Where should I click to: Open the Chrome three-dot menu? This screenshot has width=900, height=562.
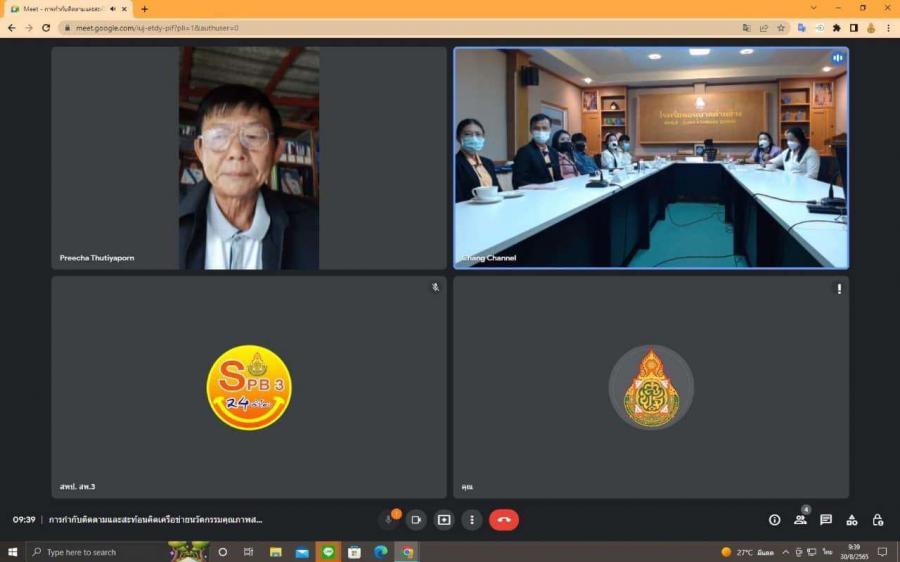coord(888,28)
